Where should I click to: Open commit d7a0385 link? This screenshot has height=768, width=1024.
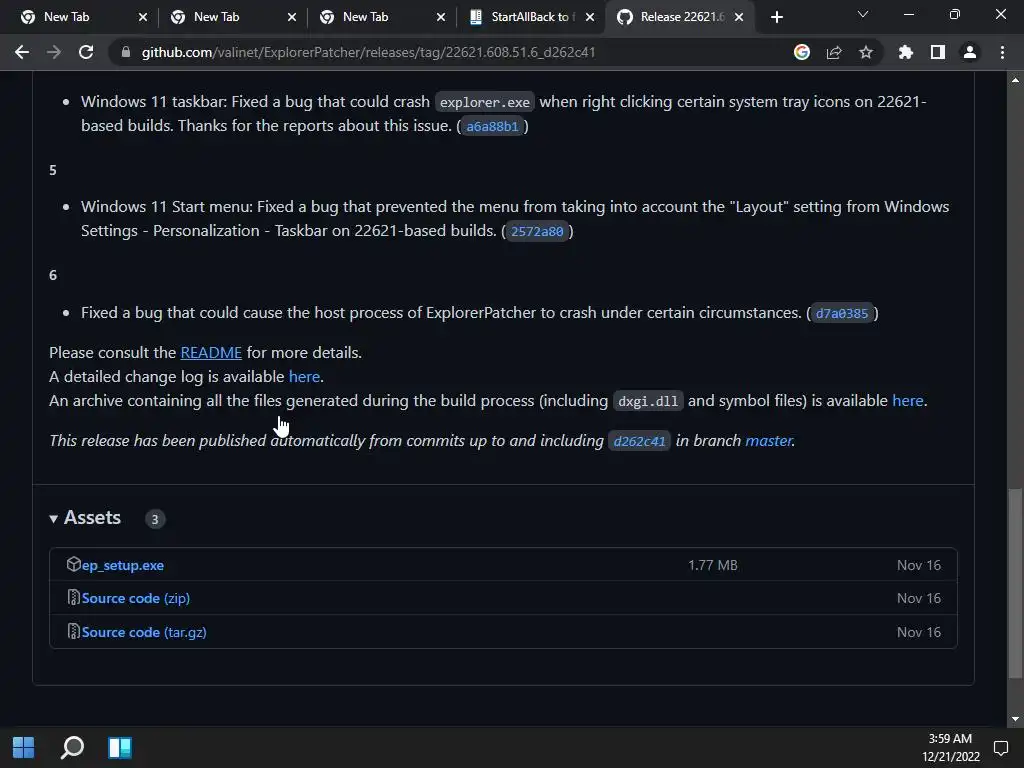coord(842,313)
